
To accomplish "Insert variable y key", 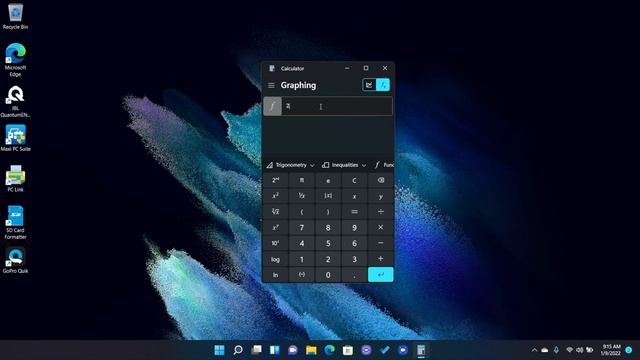I will (x=380, y=196).
